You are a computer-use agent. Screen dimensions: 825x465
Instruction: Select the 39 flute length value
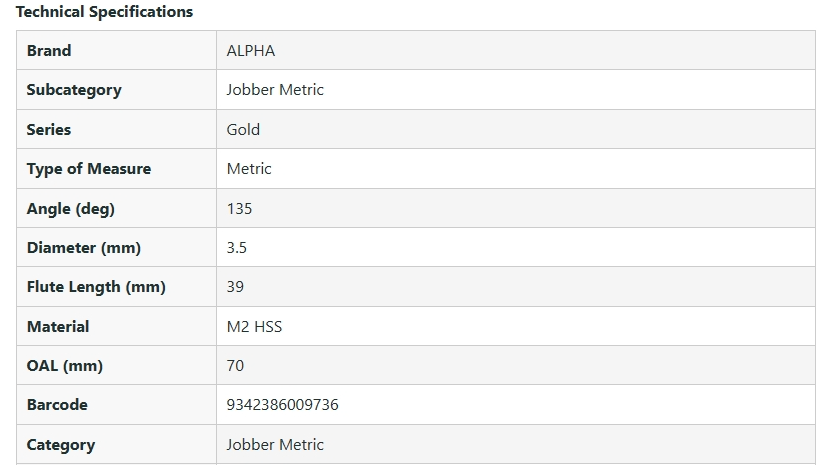click(235, 287)
